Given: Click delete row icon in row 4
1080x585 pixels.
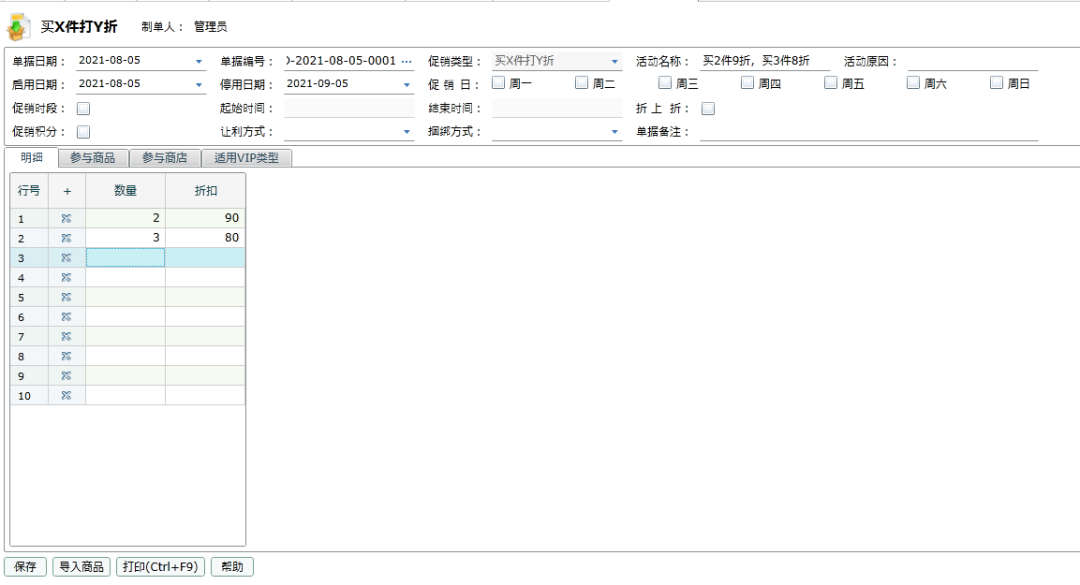Looking at the screenshot, I should click(66, 278).
